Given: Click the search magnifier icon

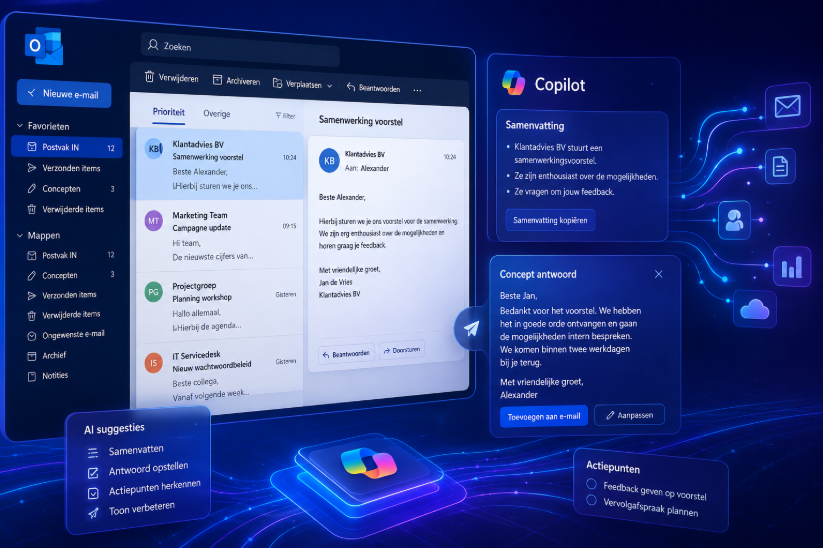Looking at the screenshot, I should (x=153, y=45).
